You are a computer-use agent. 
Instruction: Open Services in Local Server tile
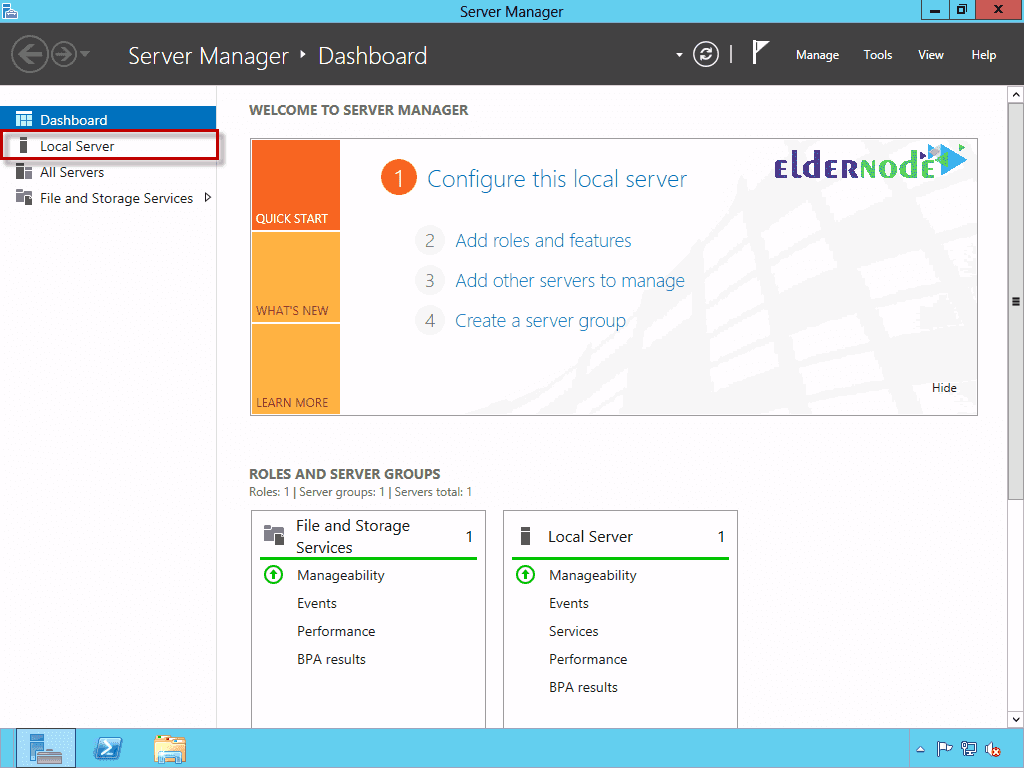(x=573, y=632)
